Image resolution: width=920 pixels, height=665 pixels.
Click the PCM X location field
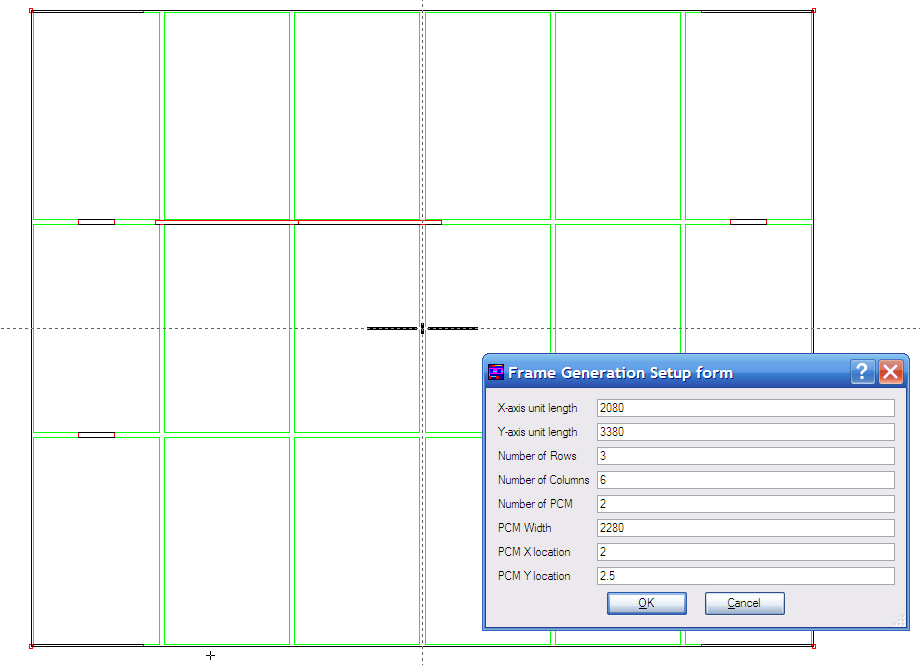[744, 552]
